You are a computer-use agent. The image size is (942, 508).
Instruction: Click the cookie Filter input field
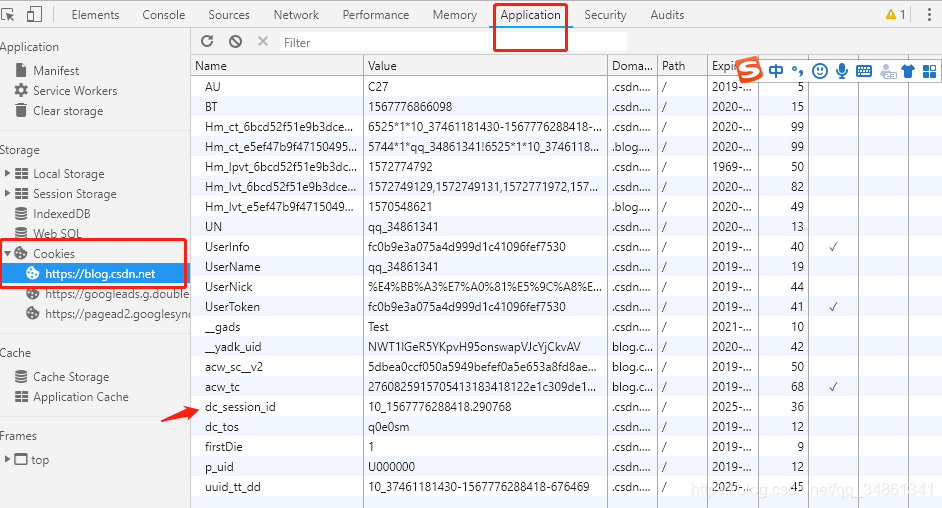point(454,42)
